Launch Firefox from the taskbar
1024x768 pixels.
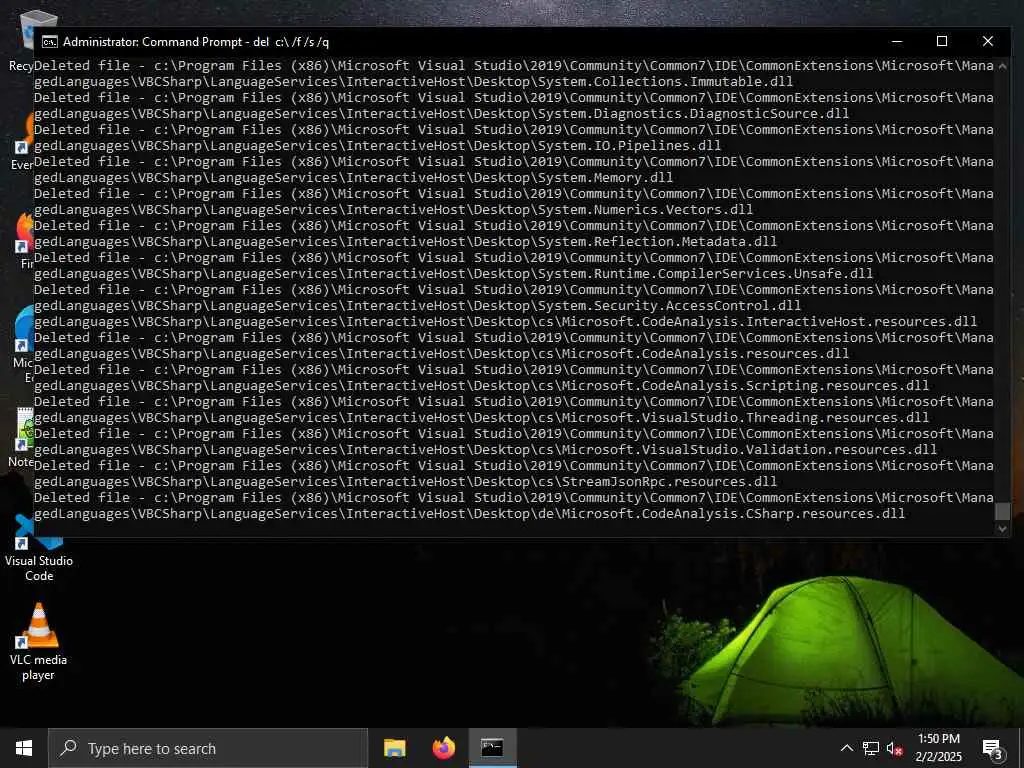click(x=443, y=748)
